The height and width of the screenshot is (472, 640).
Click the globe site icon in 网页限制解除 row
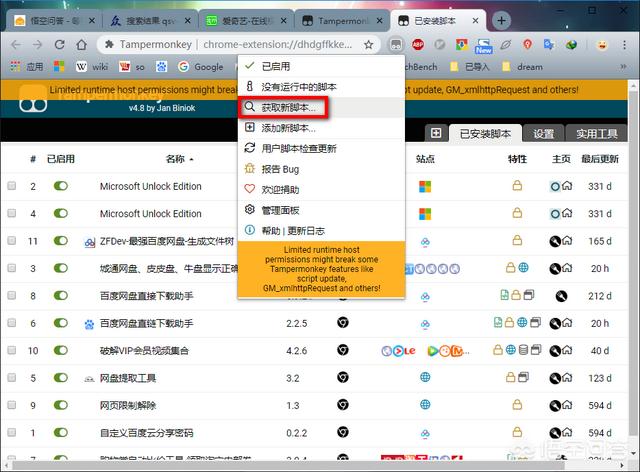(425, 405)
